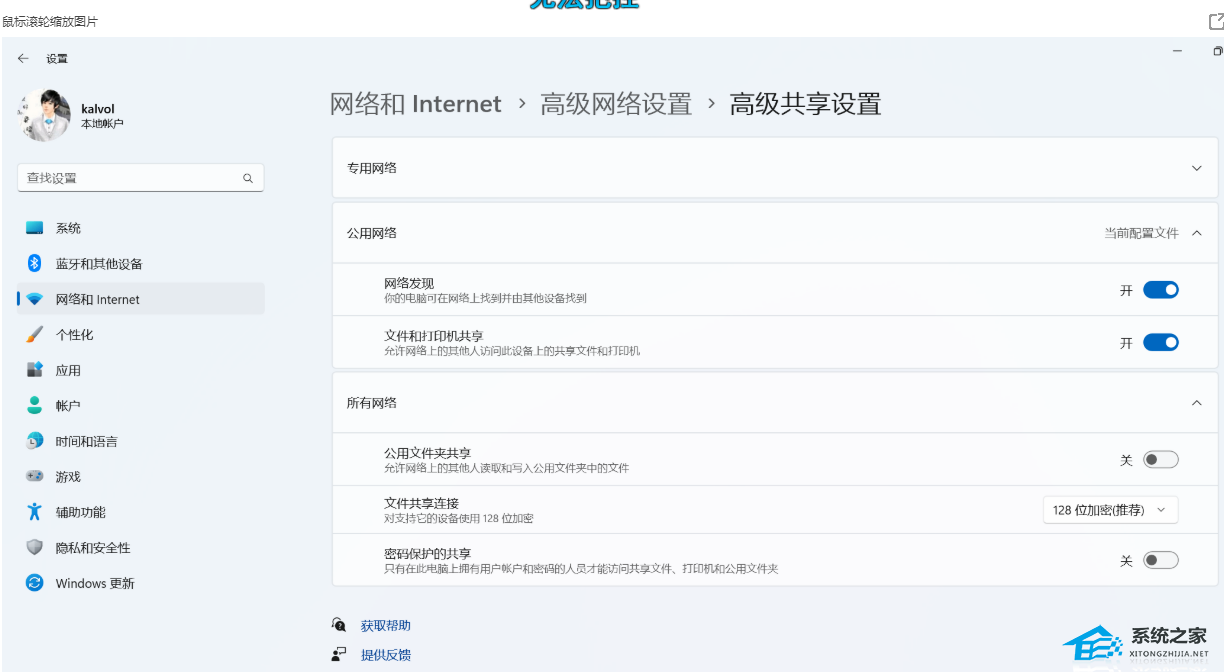Collapse the all networks section (所有网络)
Image resolution: width=1224 pixels, height=672 pixels.
click(1197, 403)
